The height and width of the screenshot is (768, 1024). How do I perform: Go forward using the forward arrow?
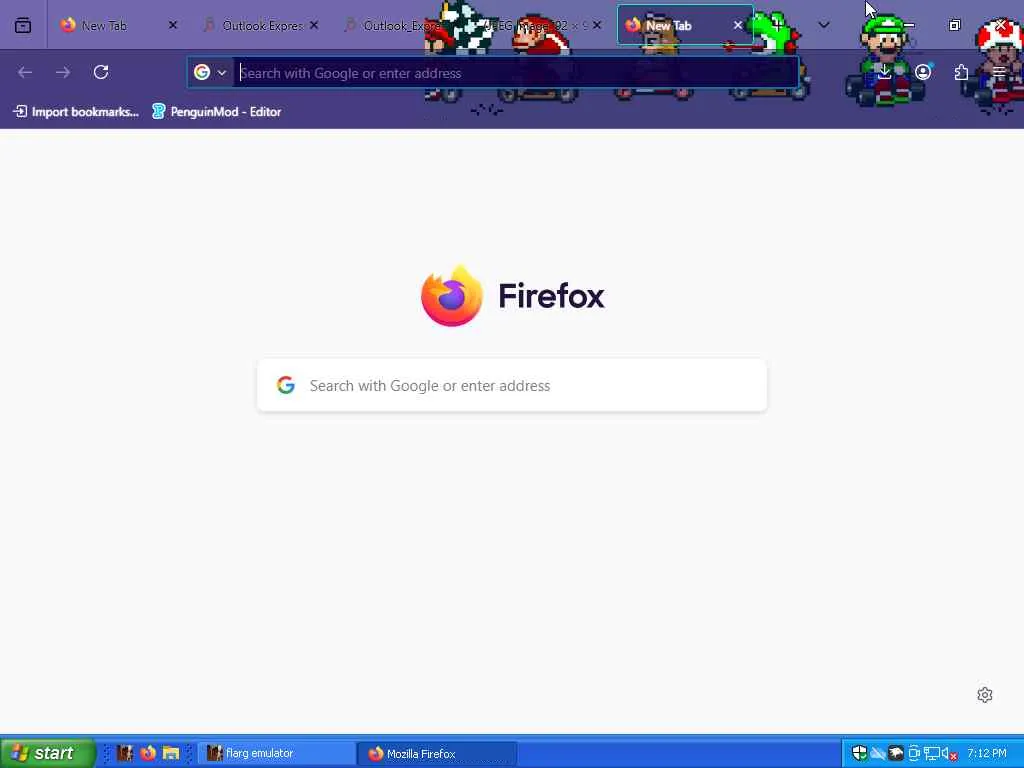coord(63,72)
